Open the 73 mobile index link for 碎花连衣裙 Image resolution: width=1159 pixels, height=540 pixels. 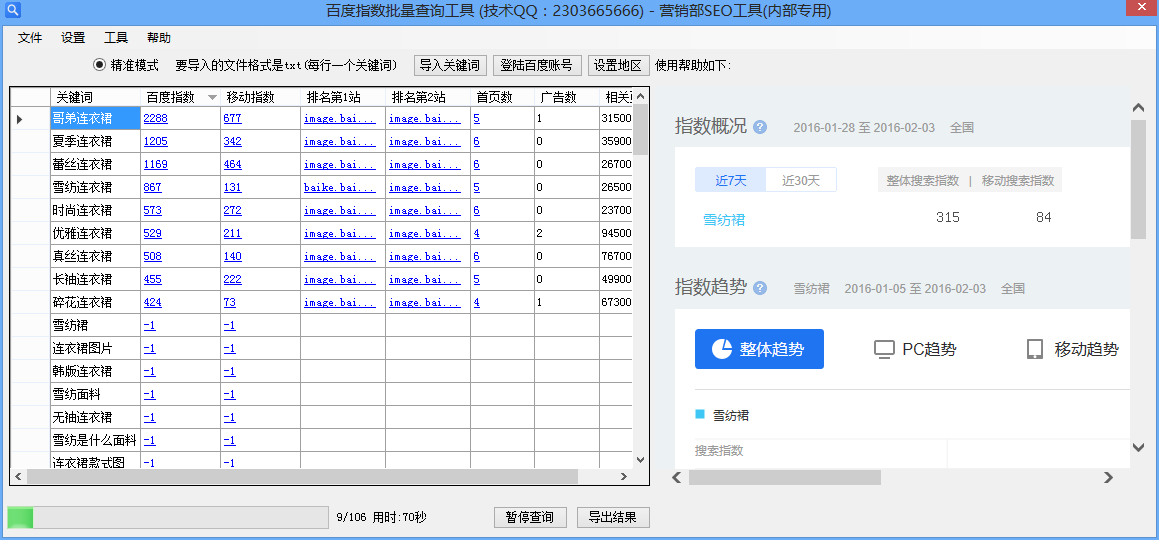click(229, 302)
